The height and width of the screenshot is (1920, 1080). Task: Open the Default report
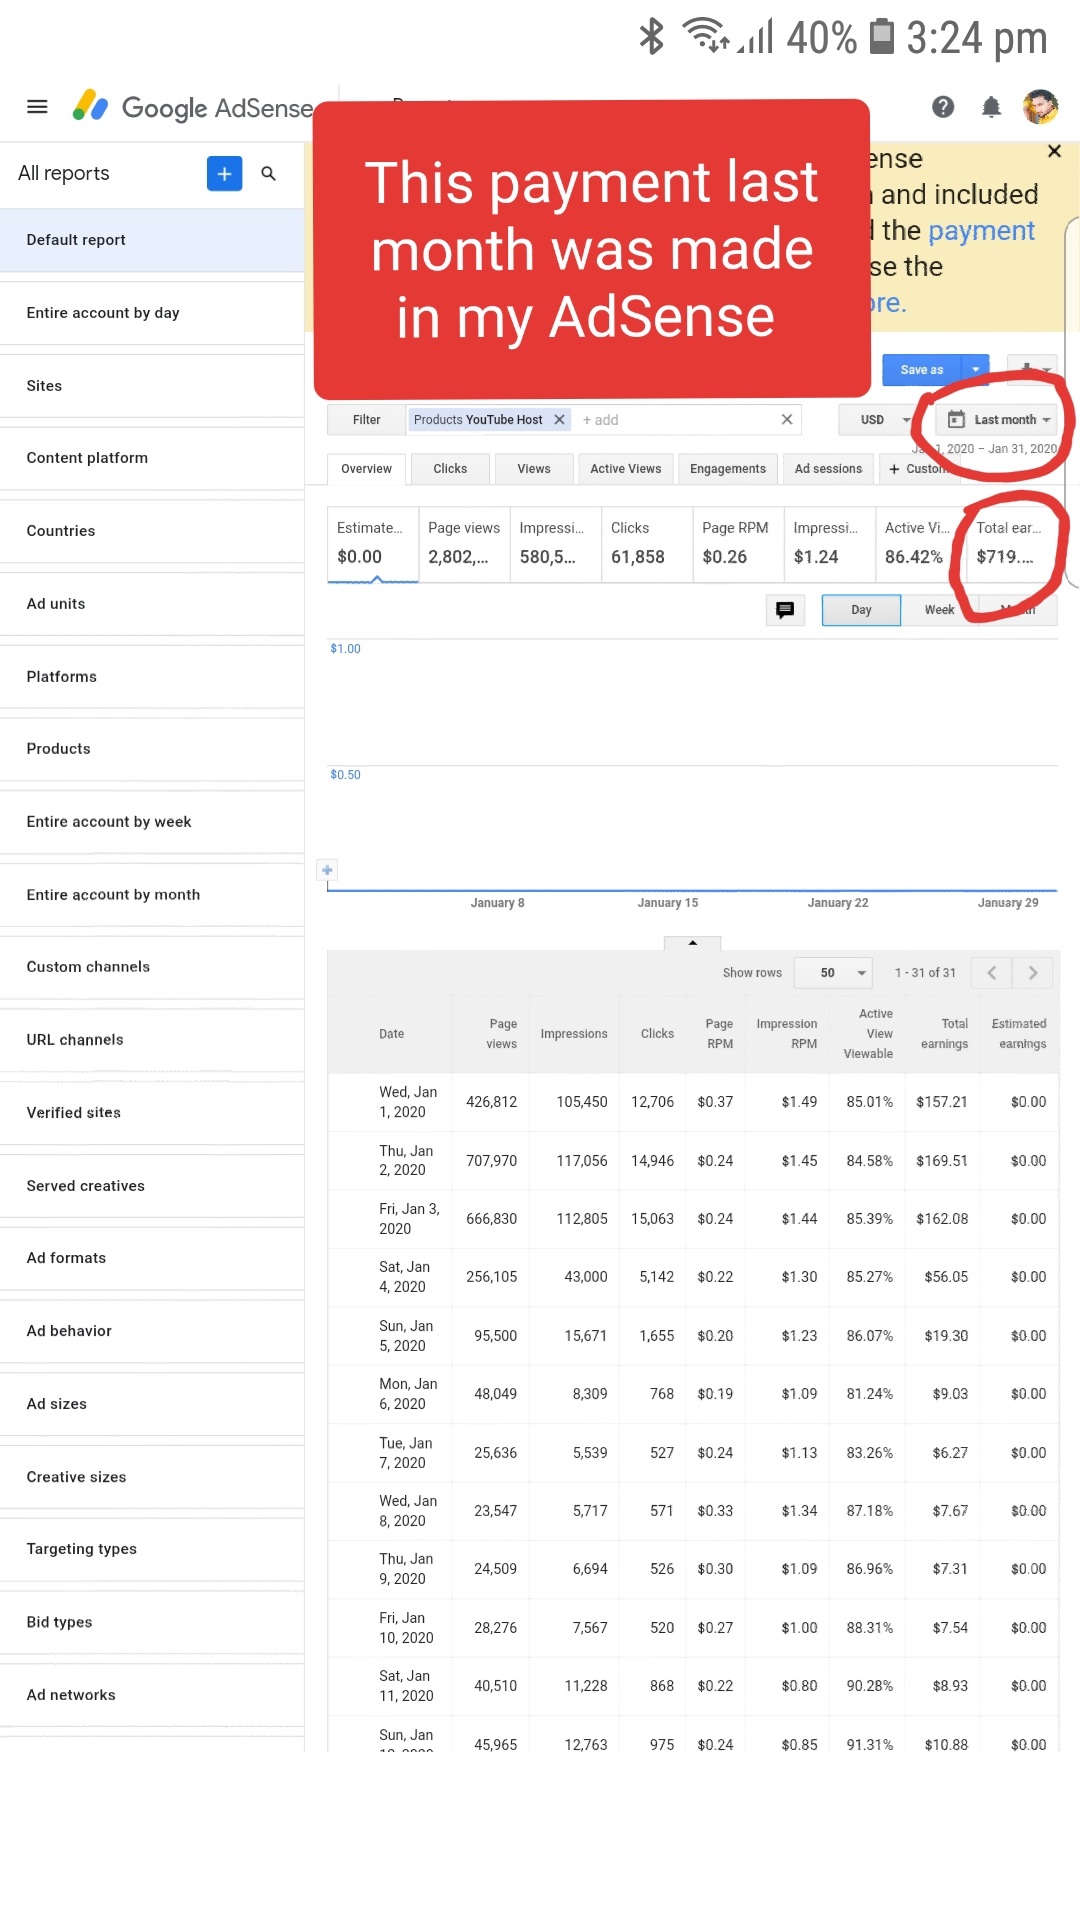152,240
